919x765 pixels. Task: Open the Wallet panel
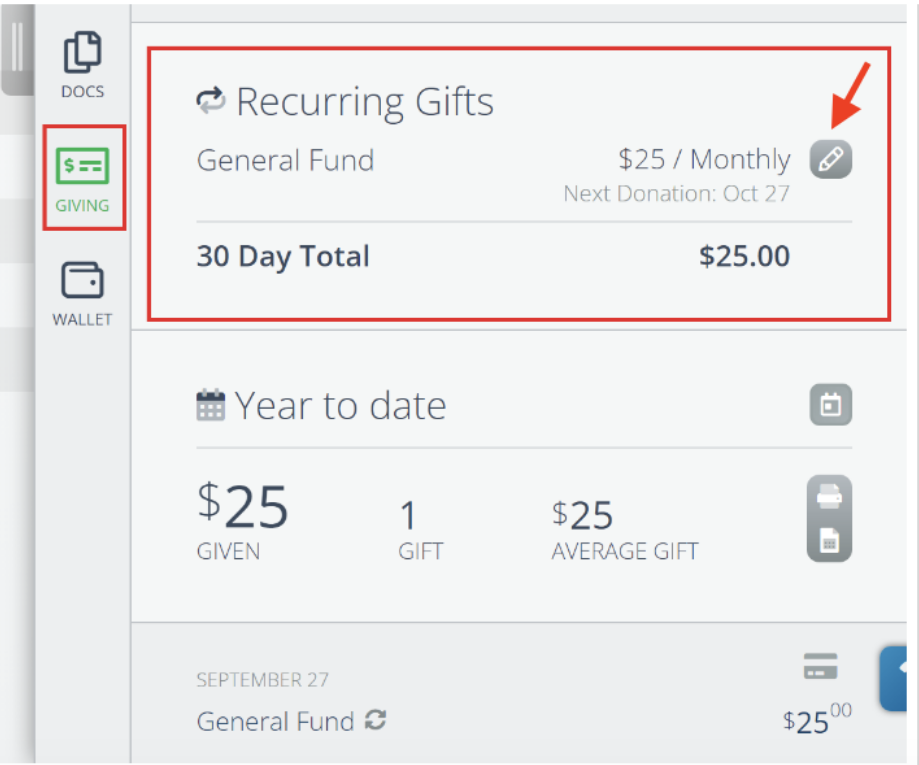point(83,290)
